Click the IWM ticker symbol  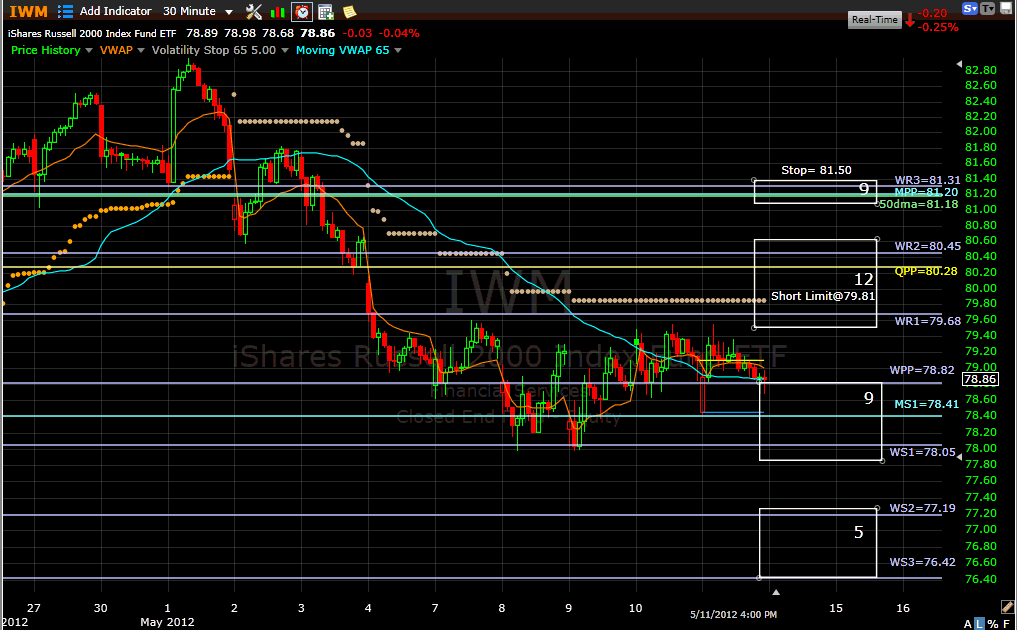click(28, 12)
